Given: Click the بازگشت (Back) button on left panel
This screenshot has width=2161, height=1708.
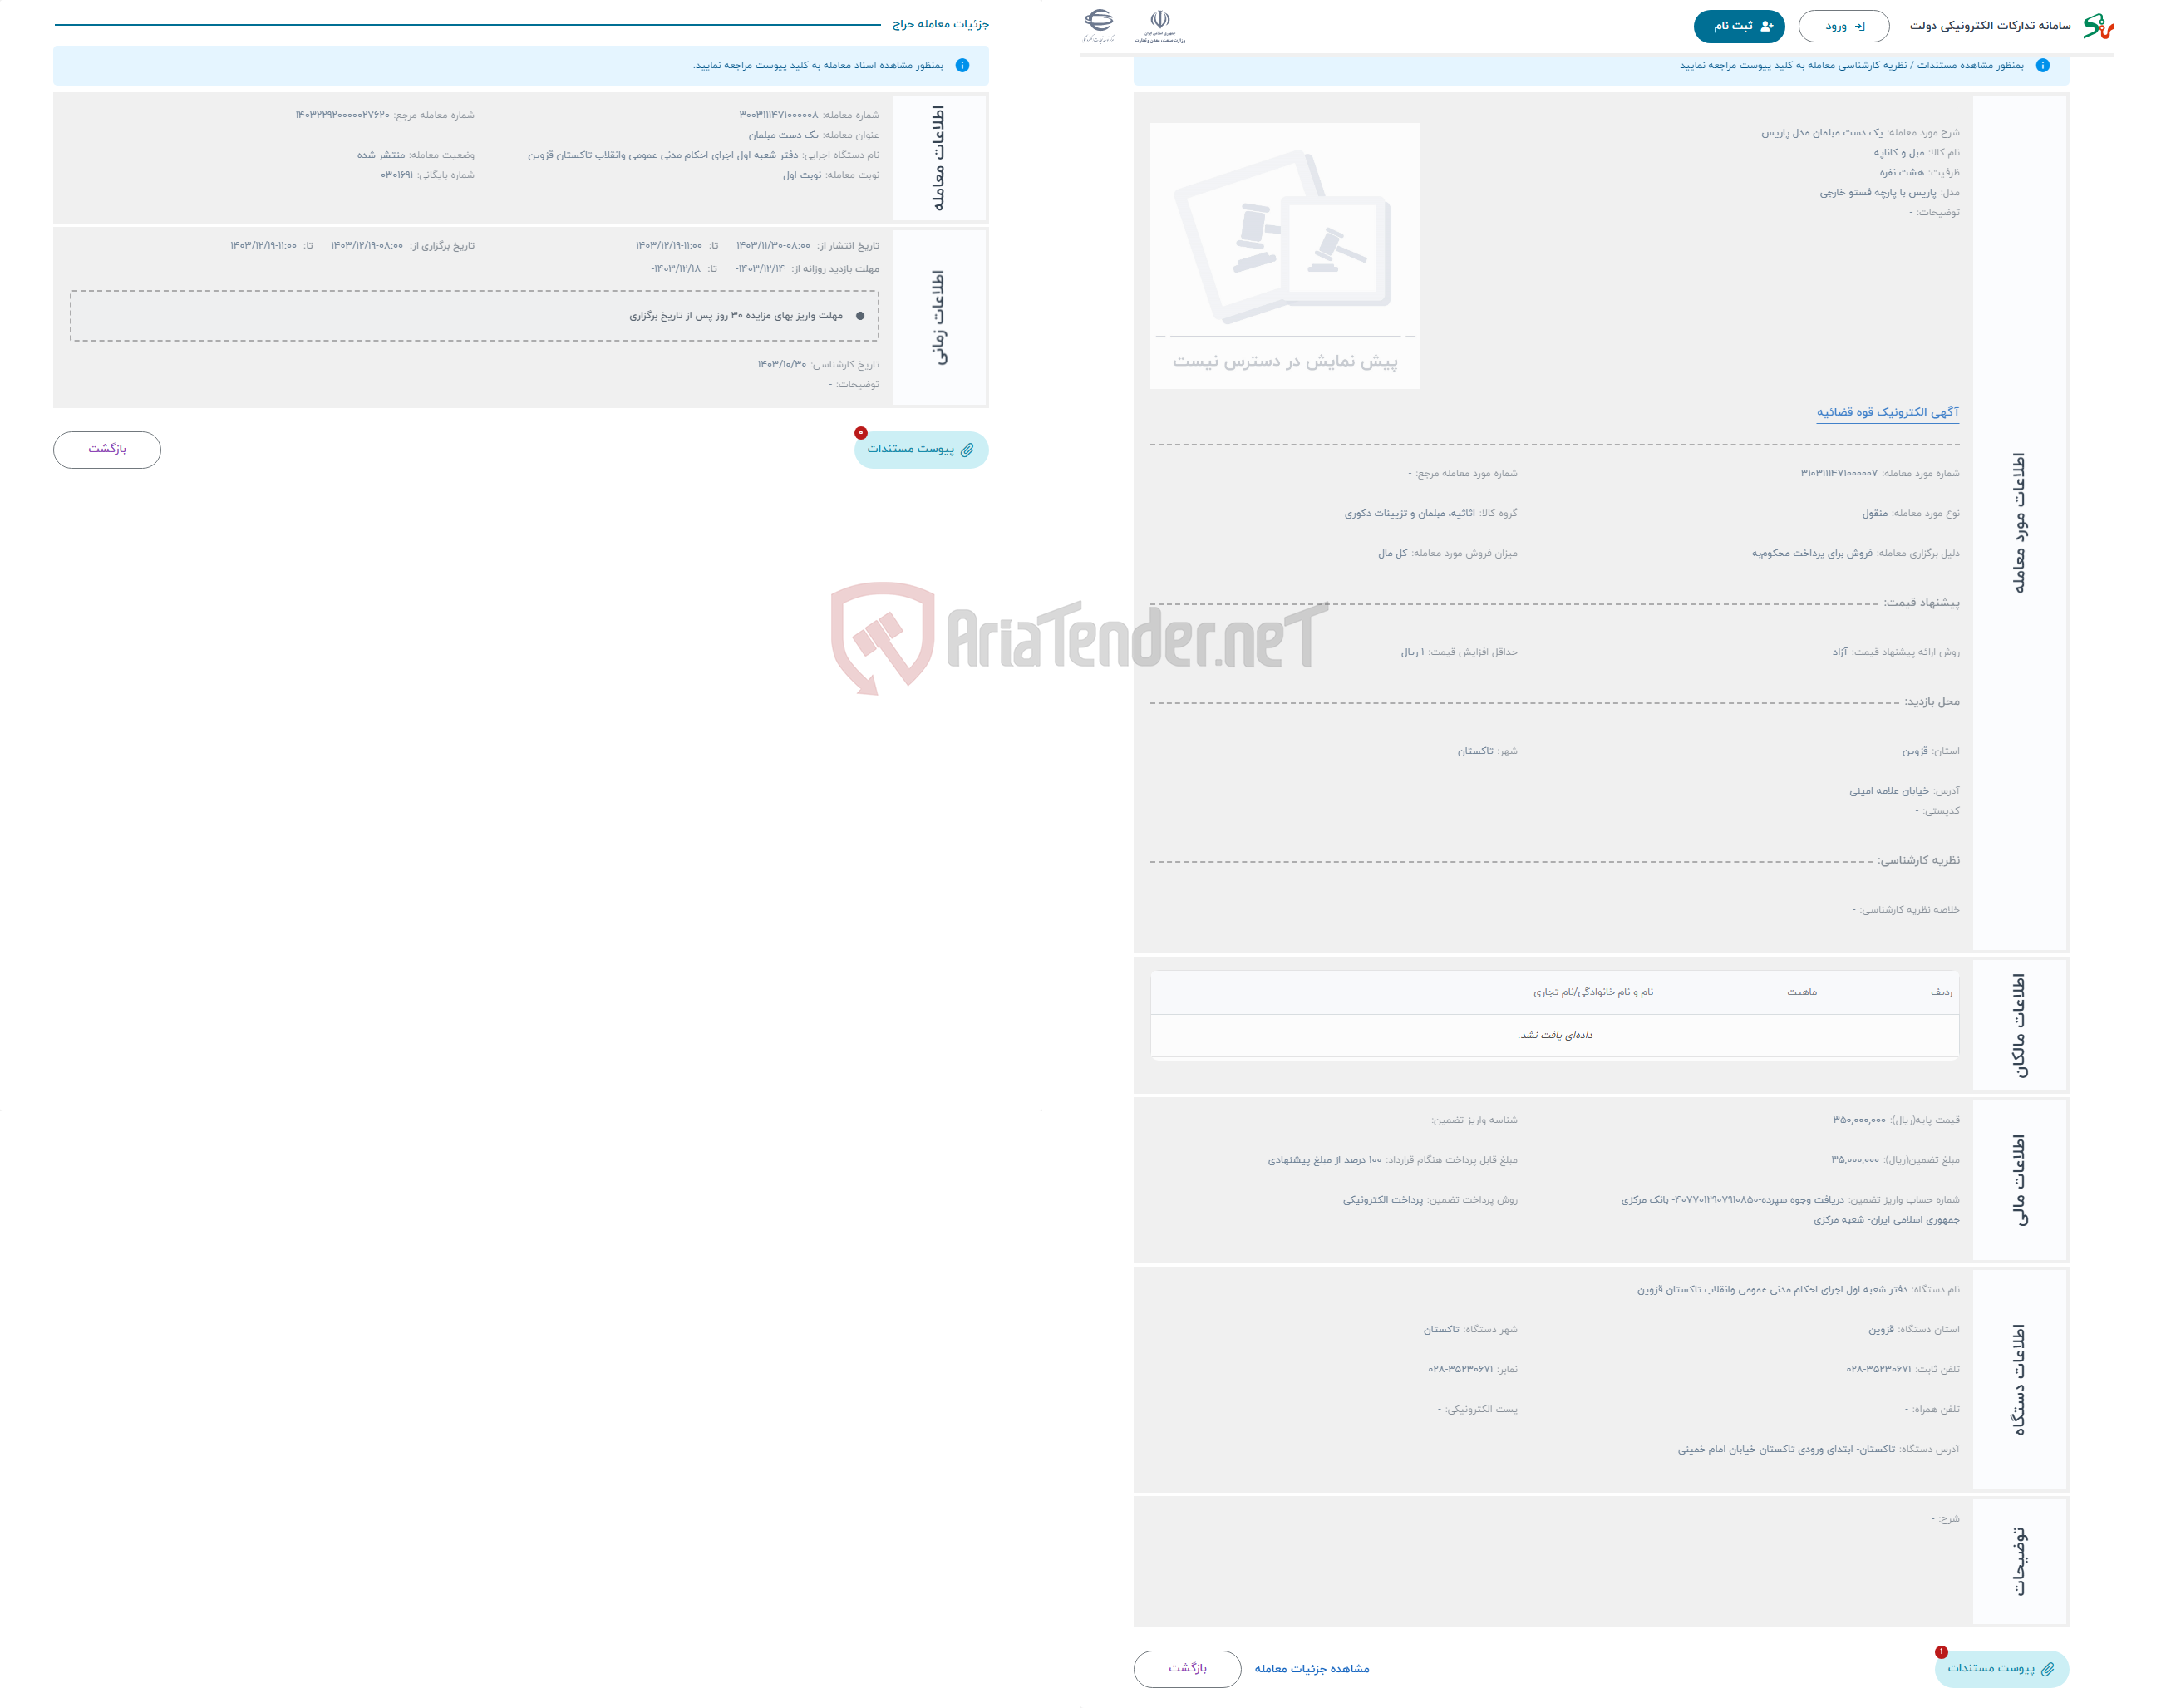Looking at the screenshot, I should click(109, 450).
